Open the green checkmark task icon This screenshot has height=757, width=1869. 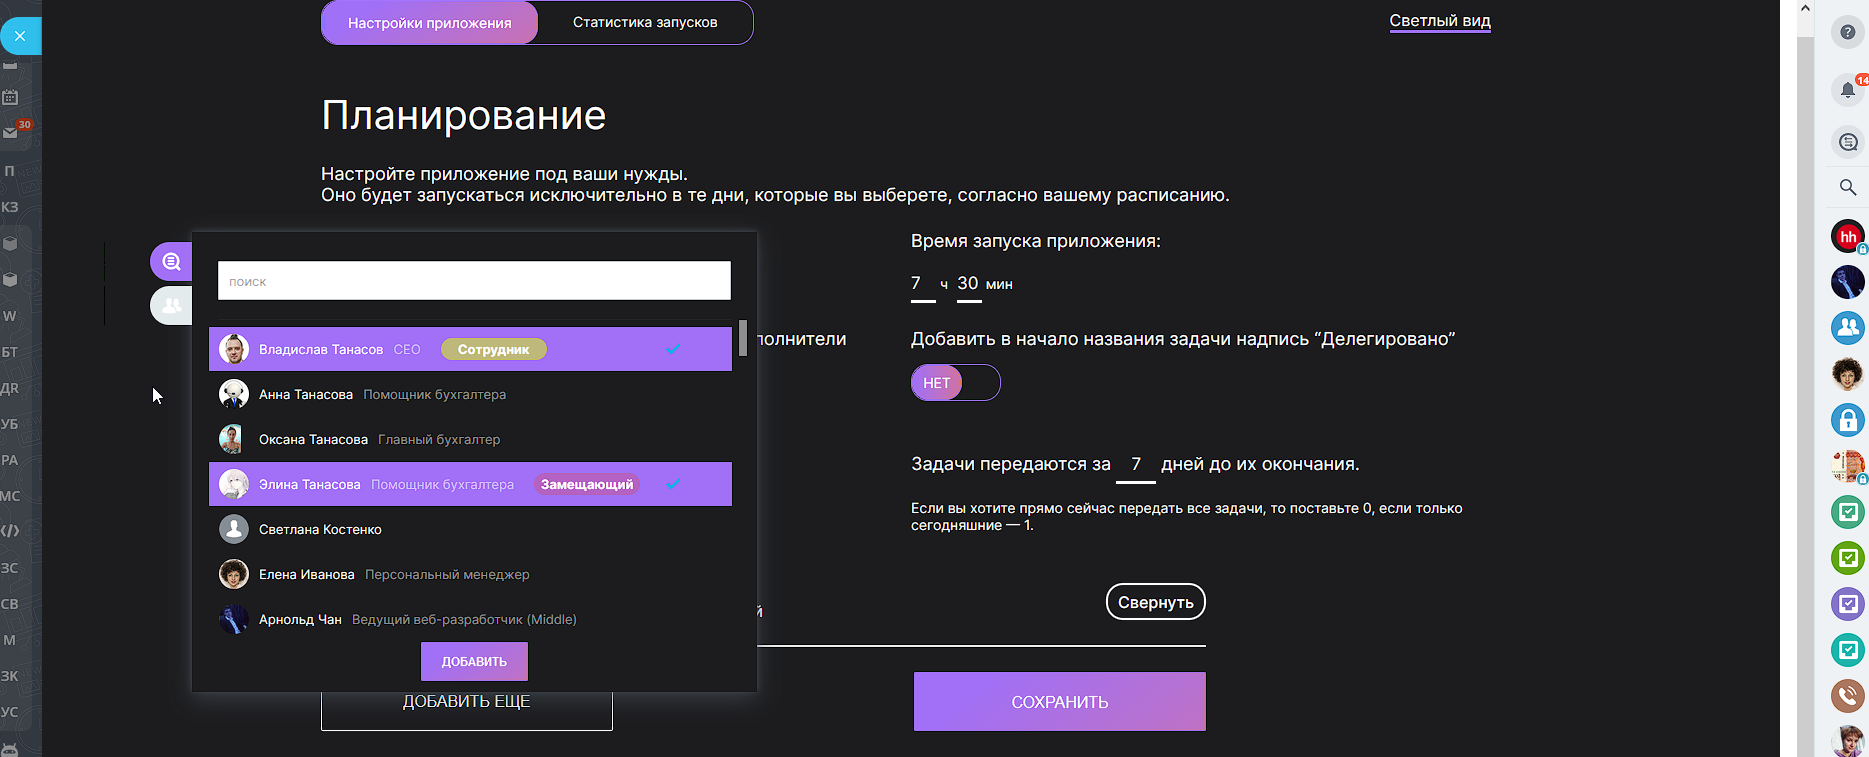coord(1847,558)
